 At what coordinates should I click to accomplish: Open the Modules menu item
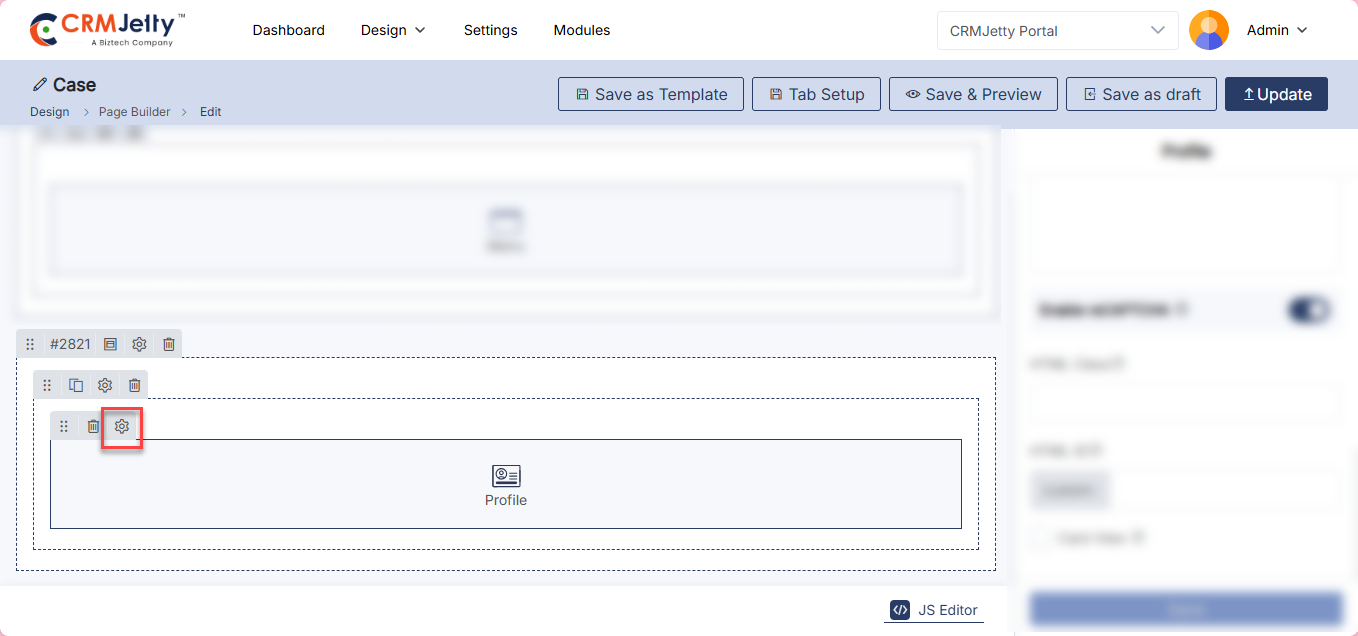point(581,30)
